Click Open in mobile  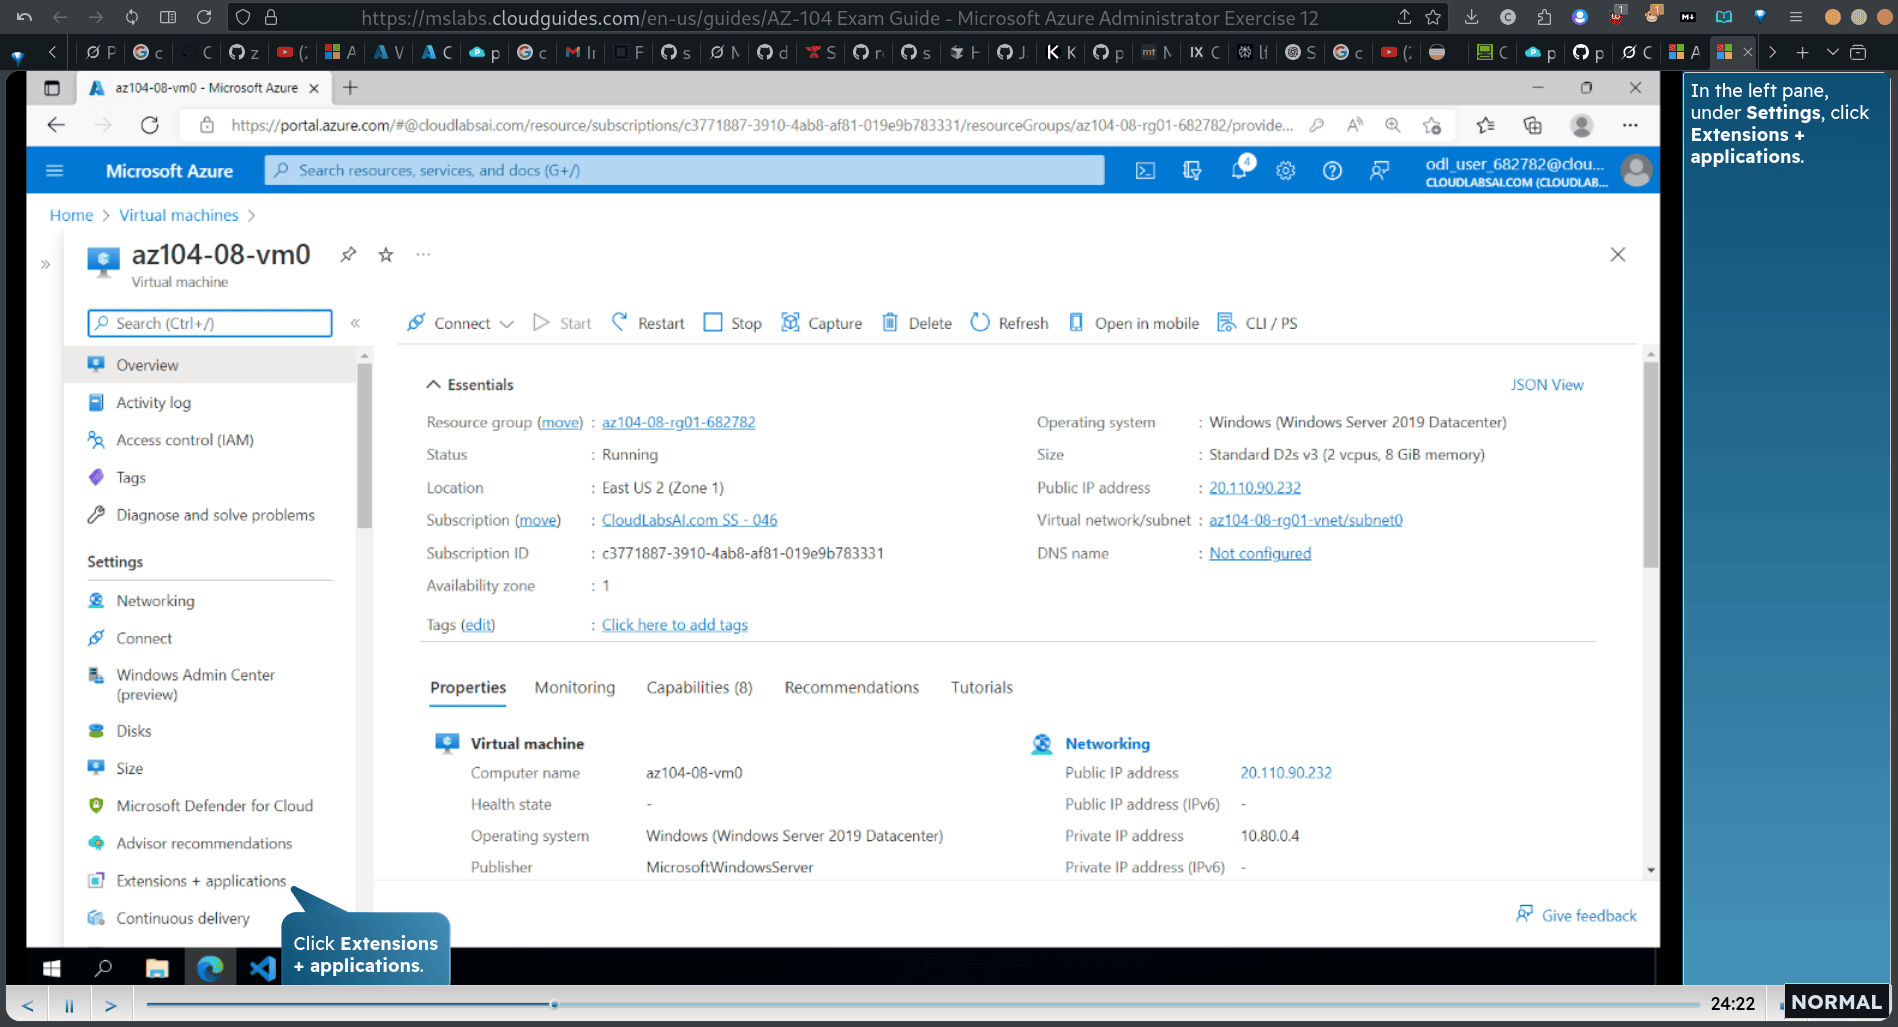pos(1134,323)
